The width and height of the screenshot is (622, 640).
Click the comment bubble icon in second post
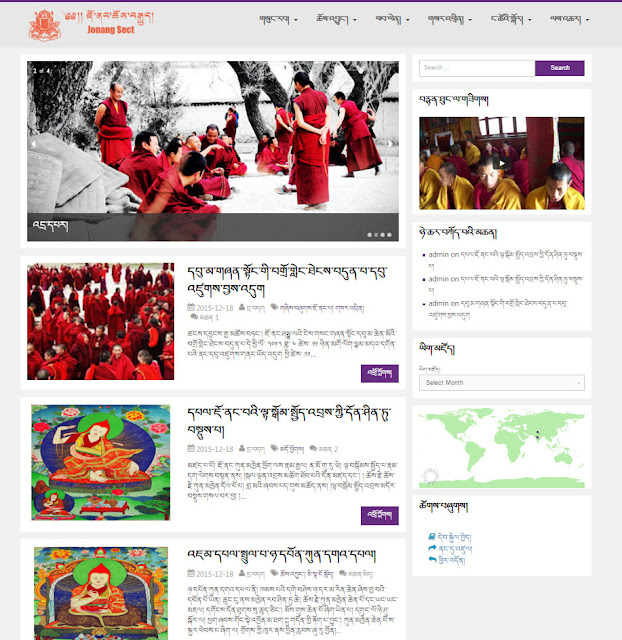point(313,449)
